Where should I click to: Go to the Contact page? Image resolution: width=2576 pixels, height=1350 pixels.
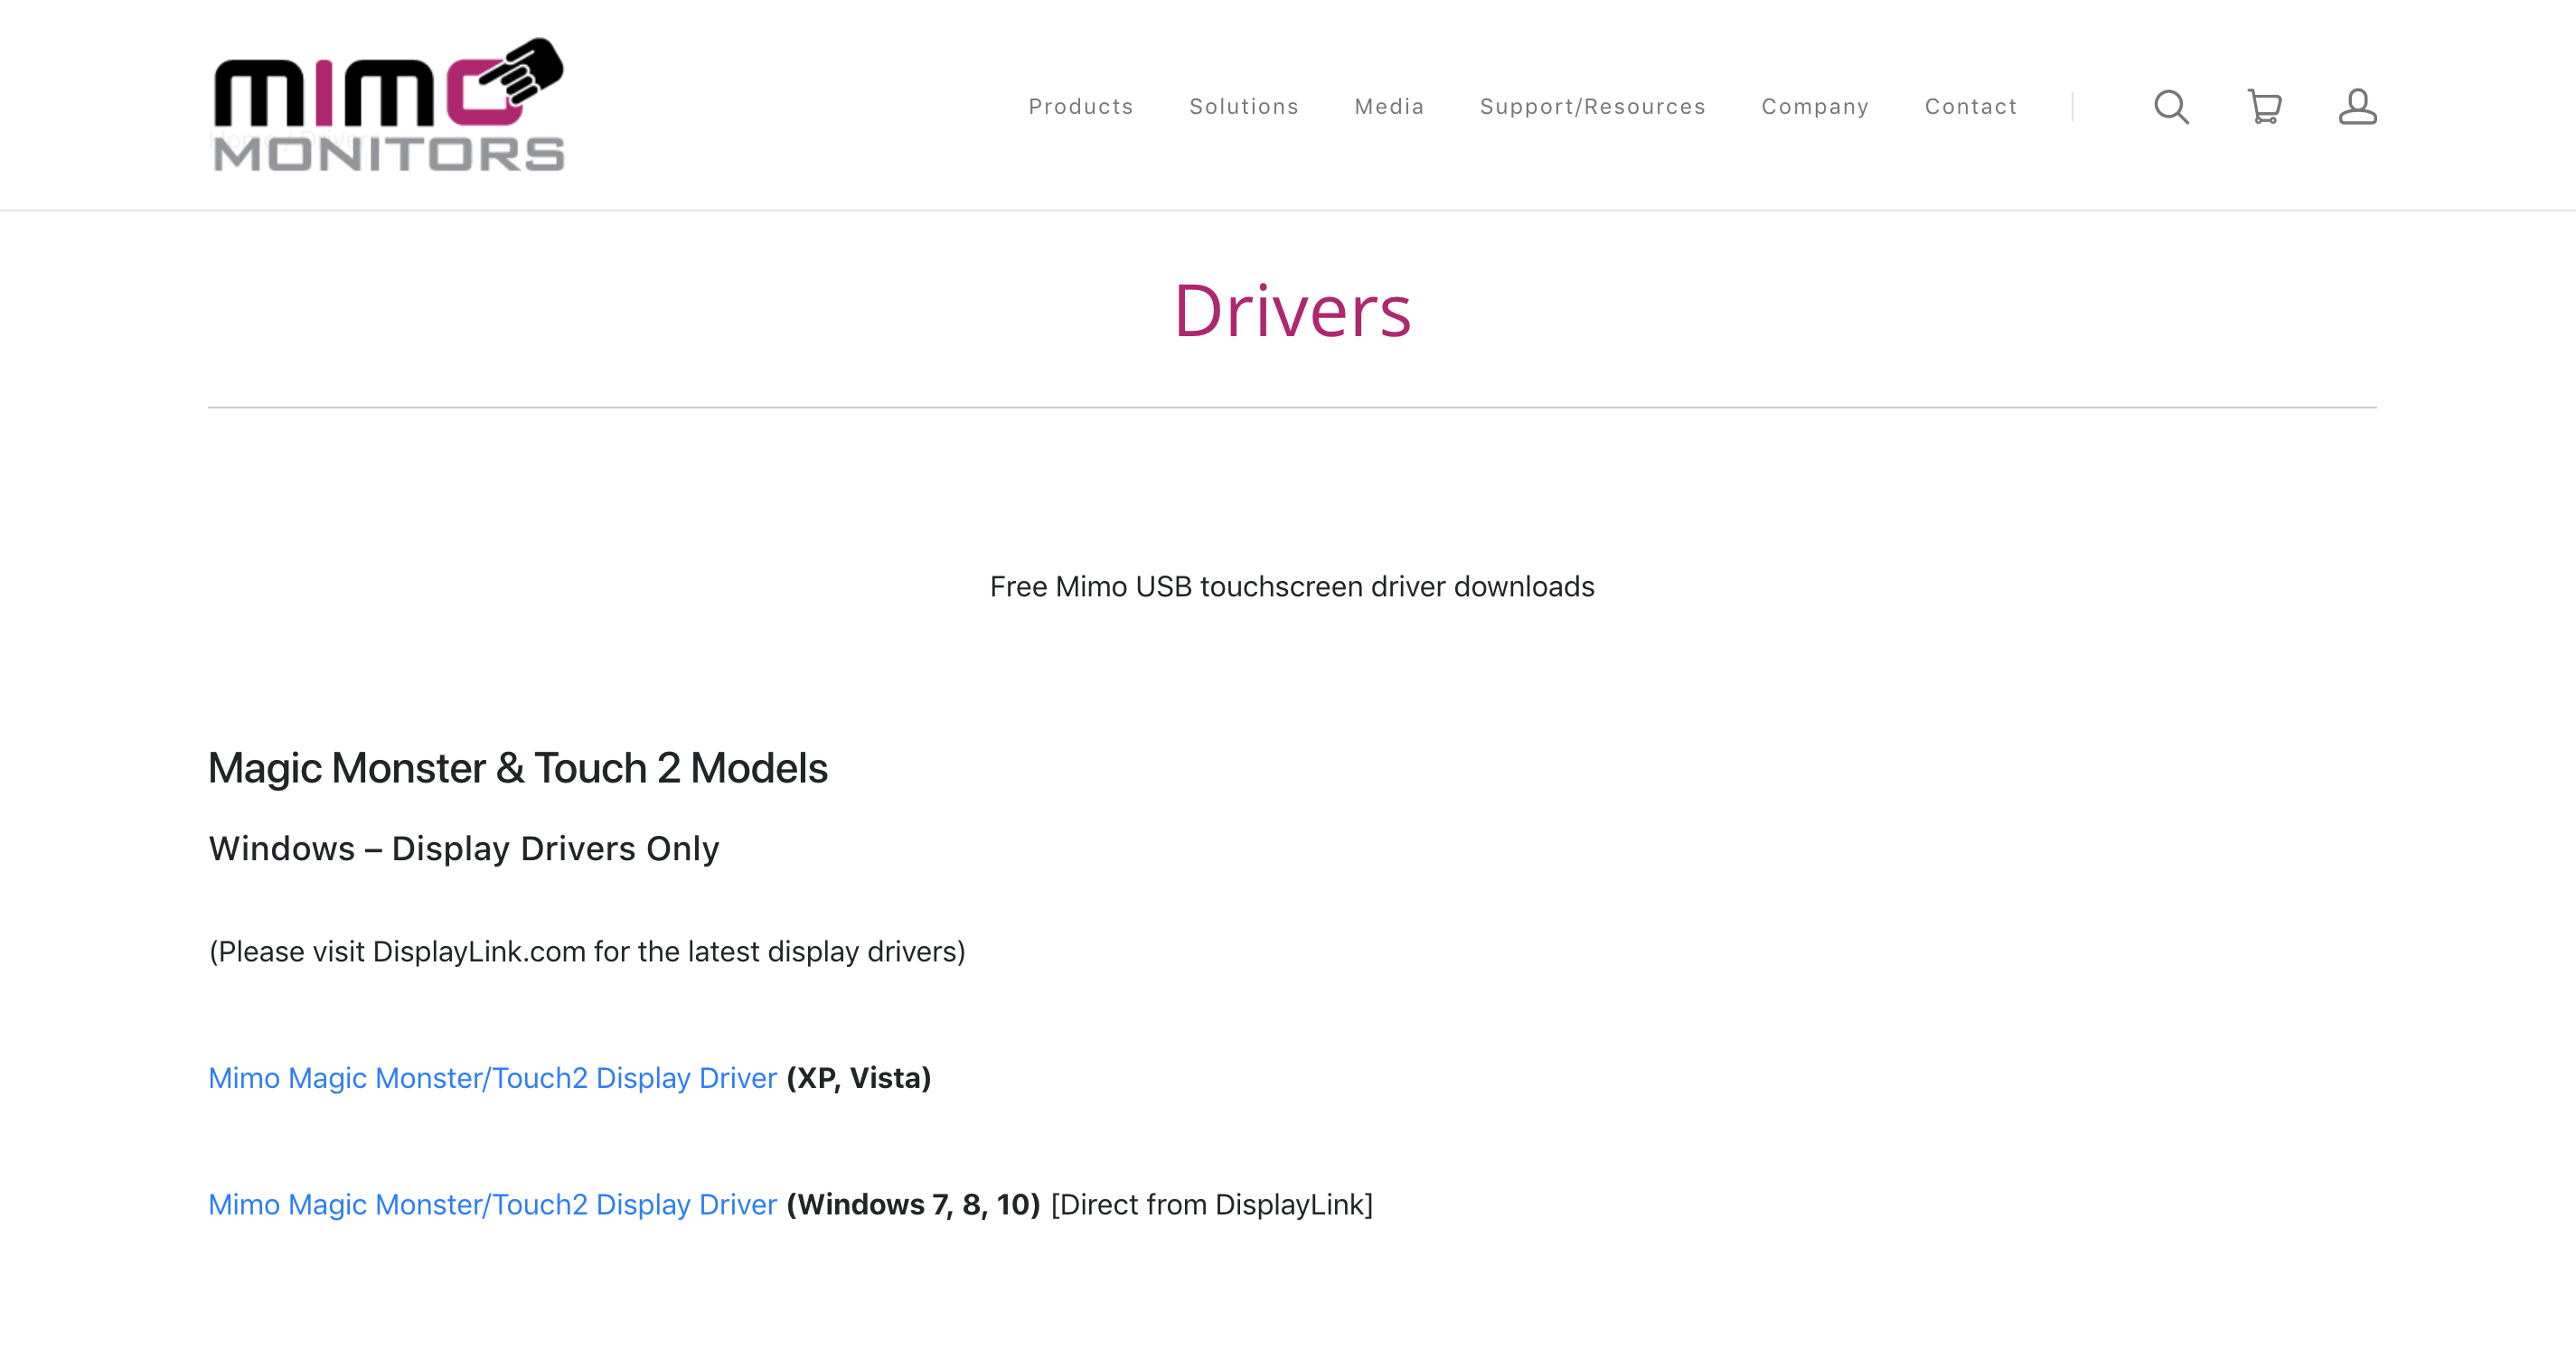point(1971,107)
